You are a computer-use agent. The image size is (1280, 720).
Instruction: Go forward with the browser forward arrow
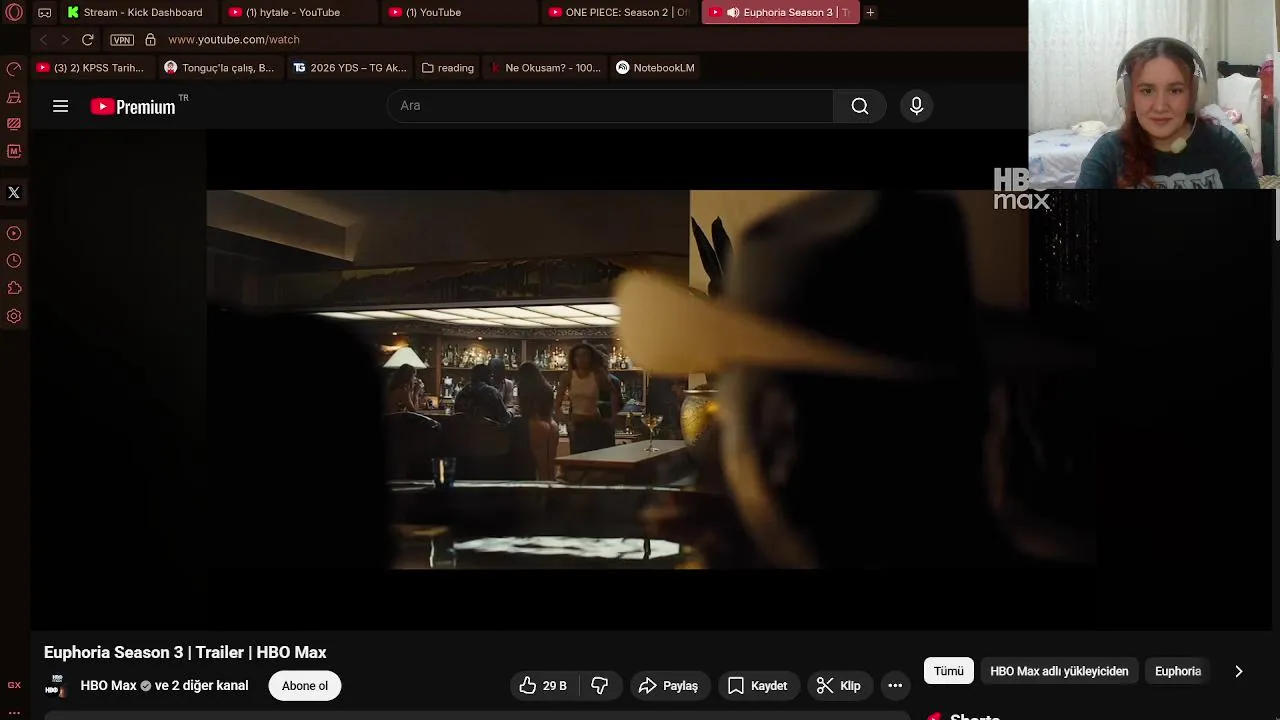click(x=65, y=39)
